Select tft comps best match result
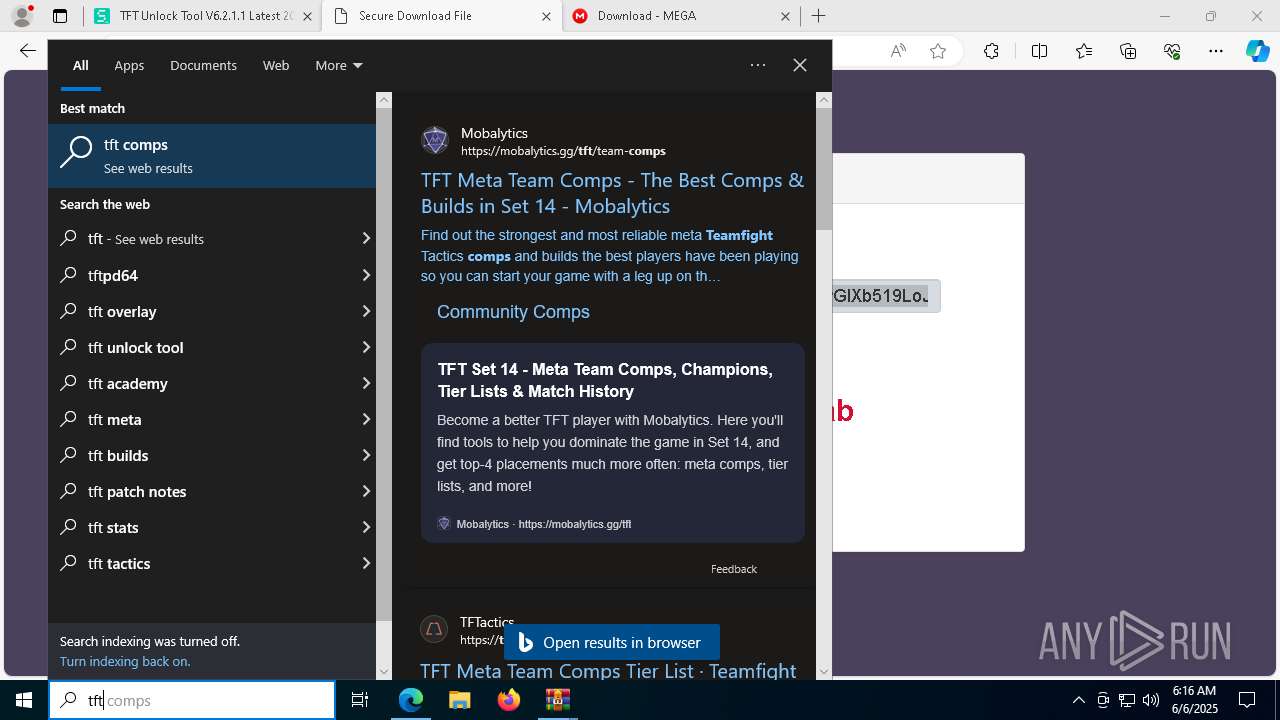Viewport: 1280px width, 720px height. (x=212, y=155)
